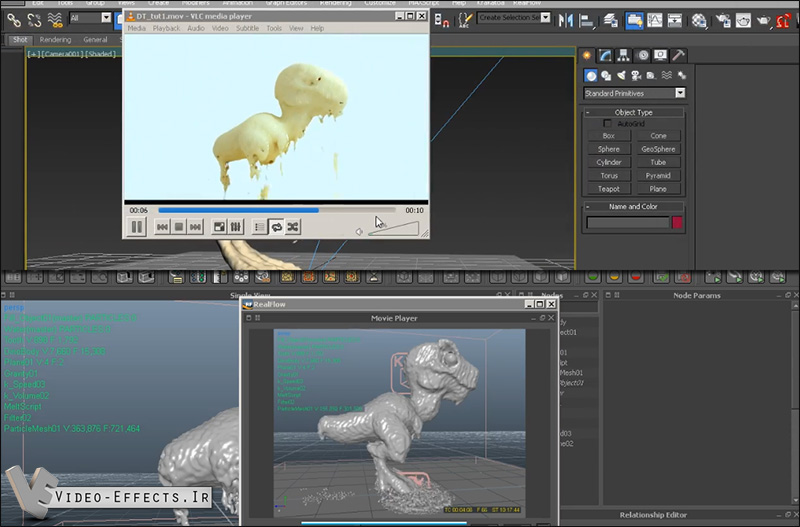The image size is (800, 527).
Task: Switch to the Rendering shelf tab
Action: pyautogui.click(x=56, y=40)
